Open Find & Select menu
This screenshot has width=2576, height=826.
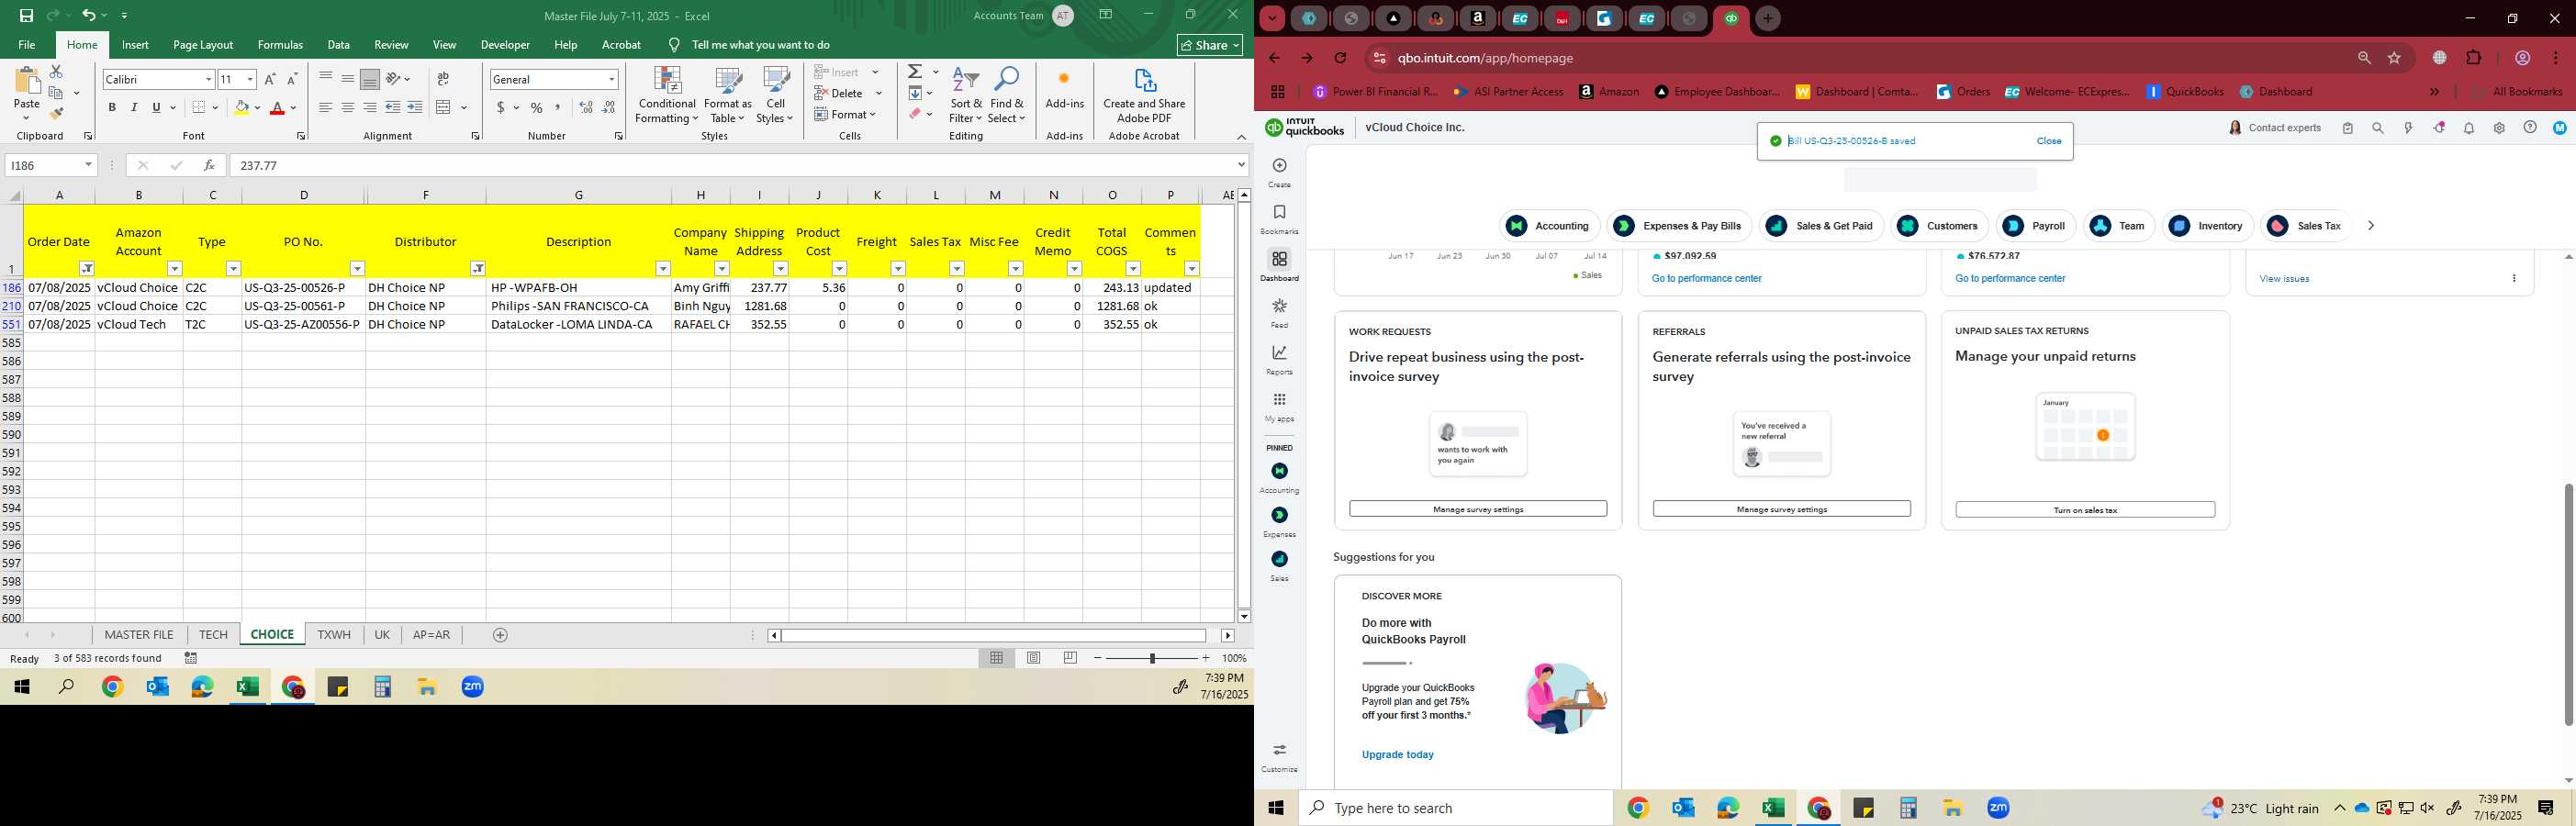[1007, 96]
